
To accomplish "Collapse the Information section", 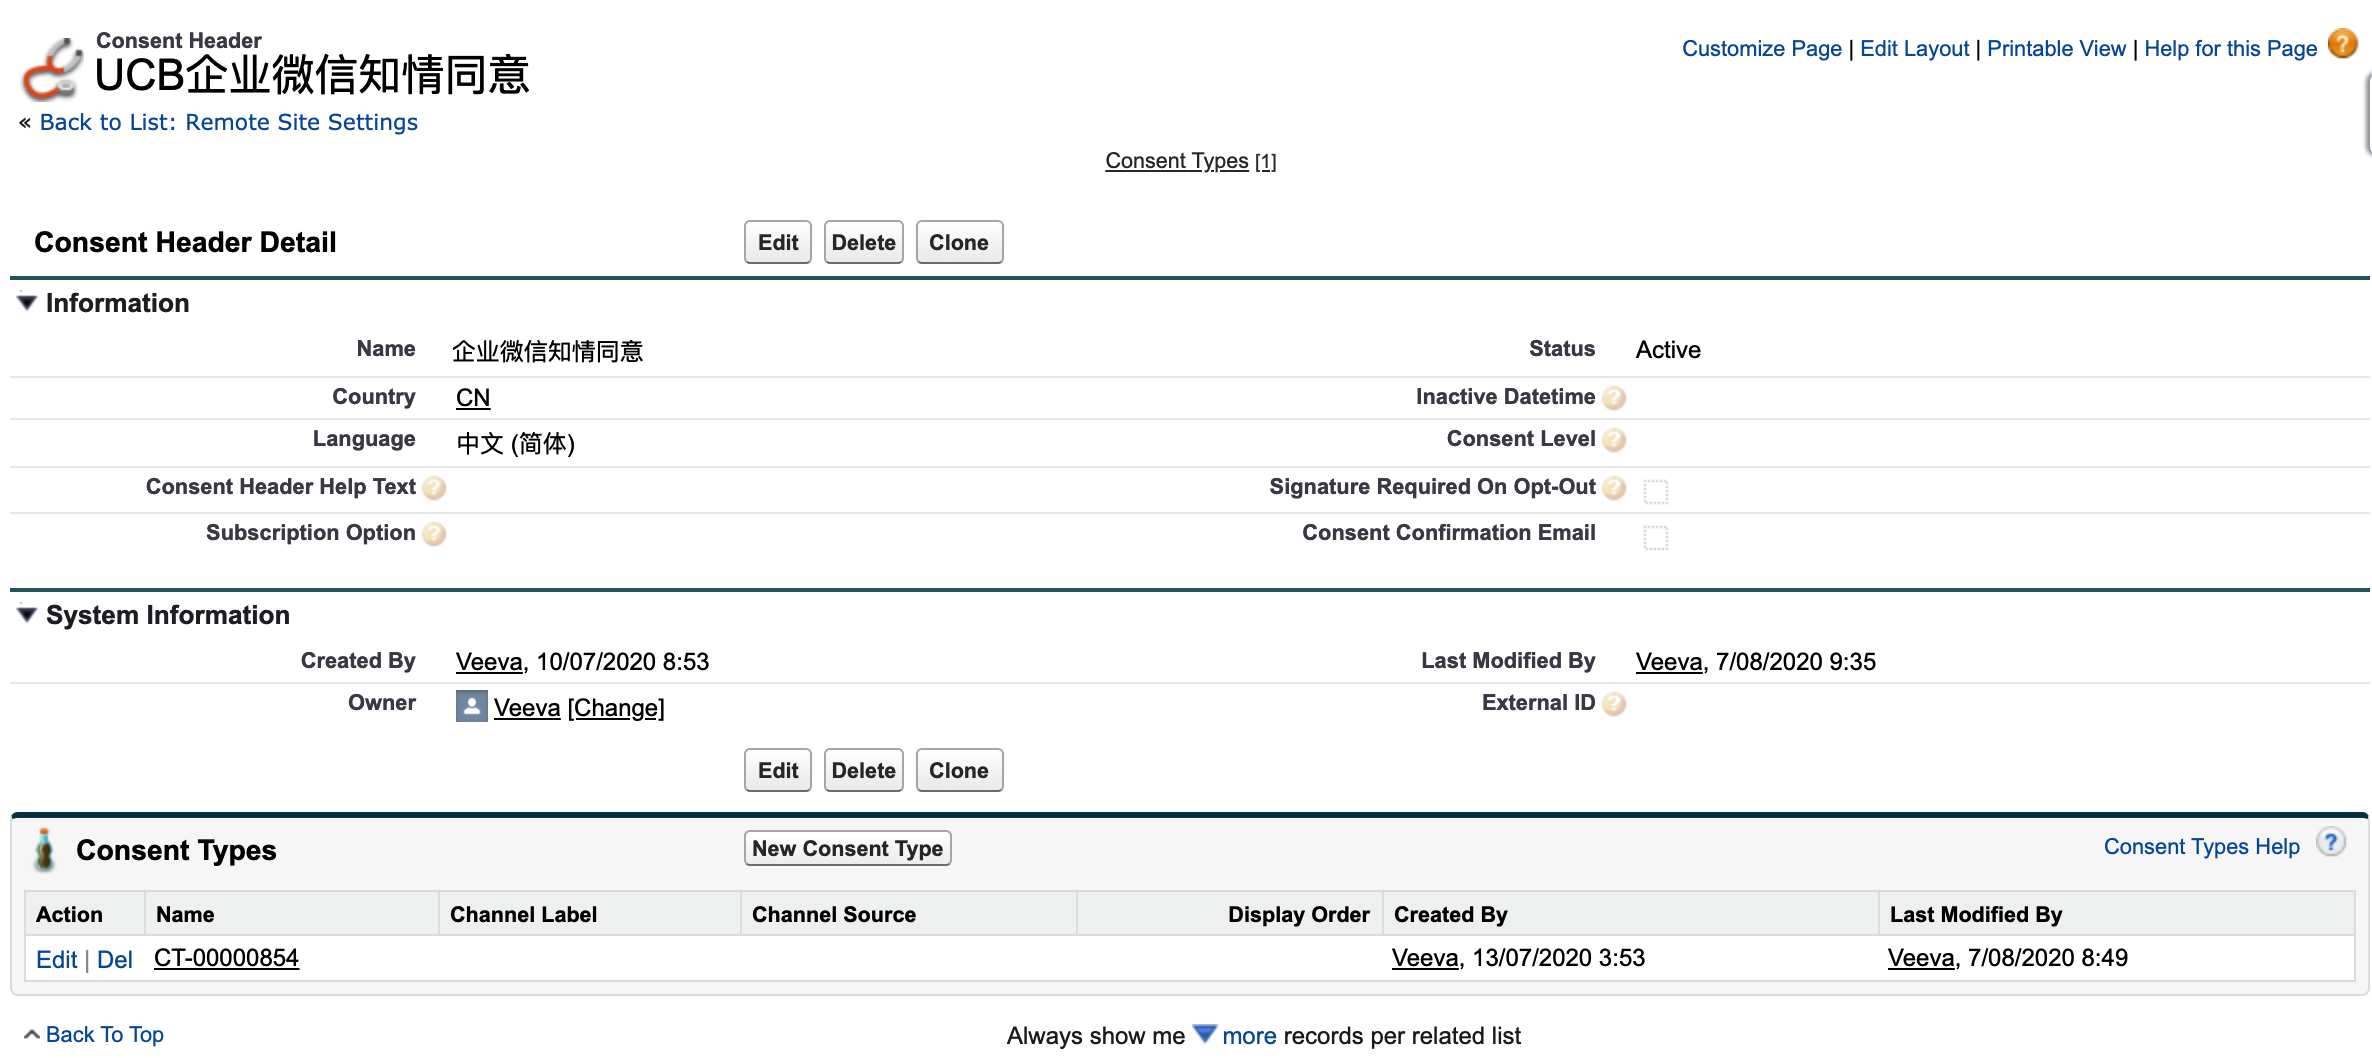I will click(27, 303).
